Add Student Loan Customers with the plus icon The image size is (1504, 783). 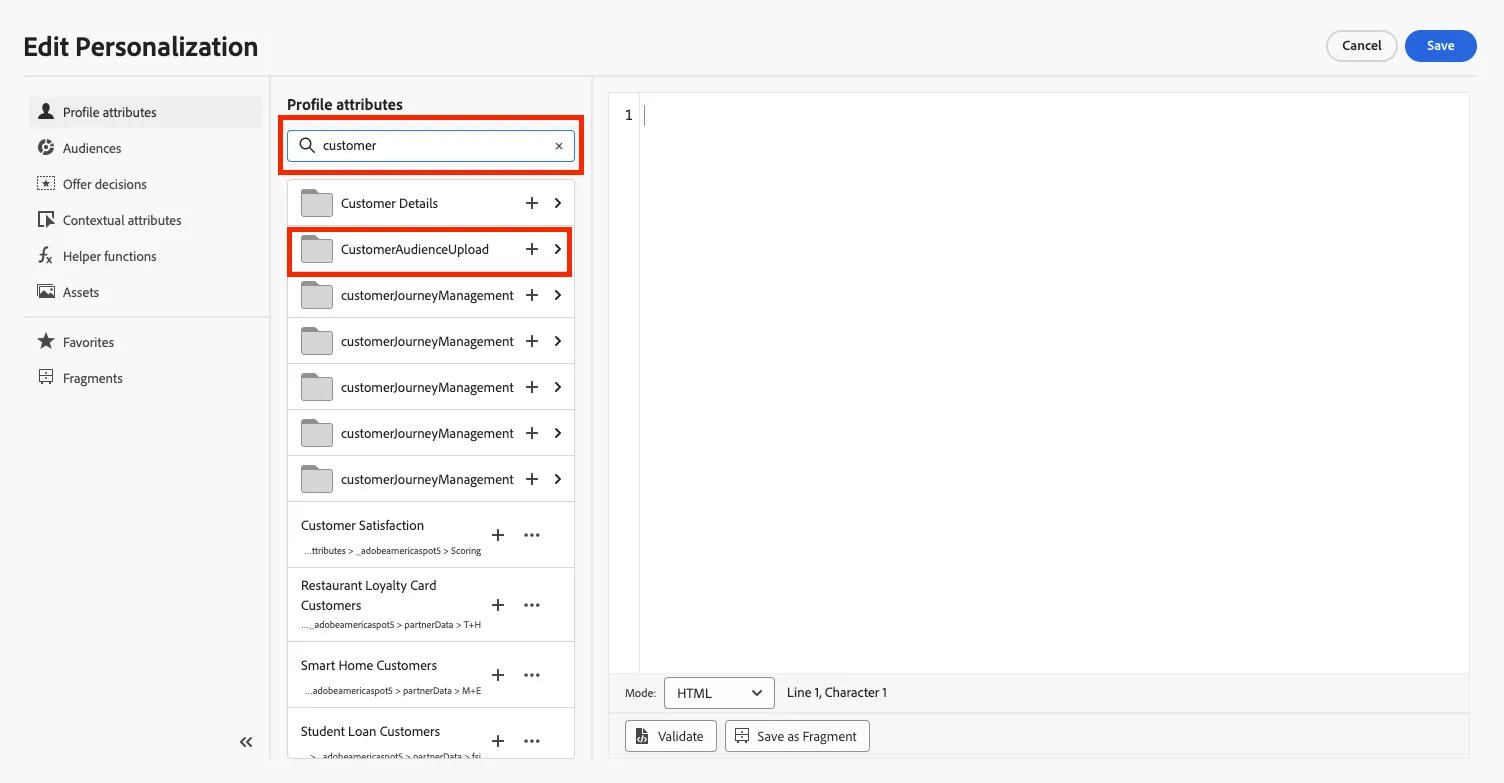pyautogui.click(x=498, y=741)
